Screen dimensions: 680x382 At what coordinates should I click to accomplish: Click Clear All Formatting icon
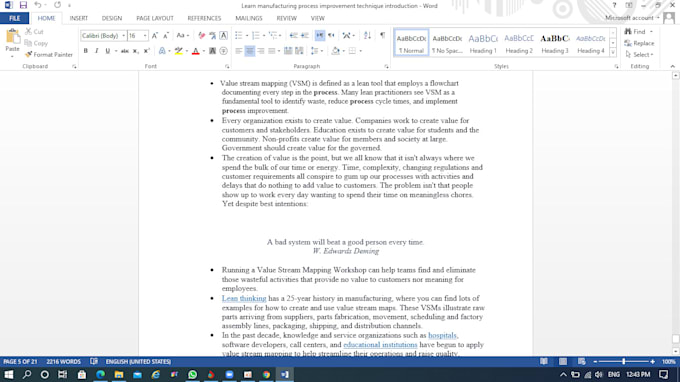click(x=201, y=36)
